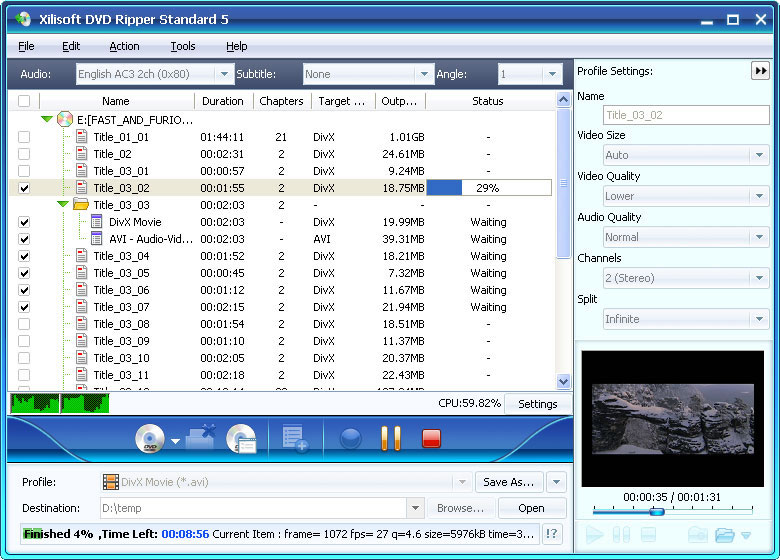Check the Title_01_01 checkbox
The width and height of the screenshot is (780, 560).
point(24,137)
